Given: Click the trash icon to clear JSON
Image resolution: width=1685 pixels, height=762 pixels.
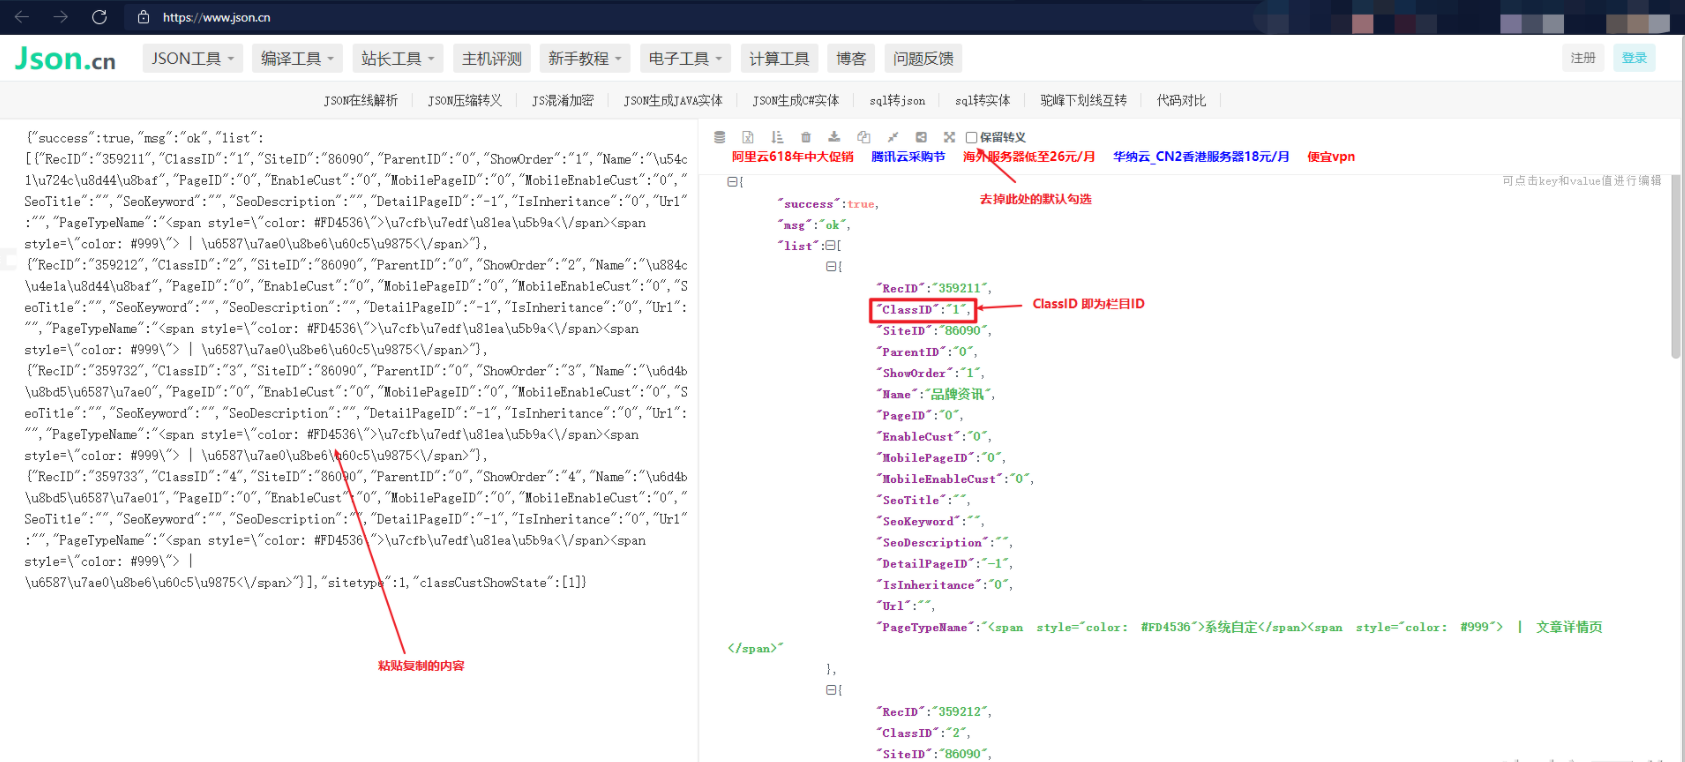Looking at the screenshot, I should point(806,137).
